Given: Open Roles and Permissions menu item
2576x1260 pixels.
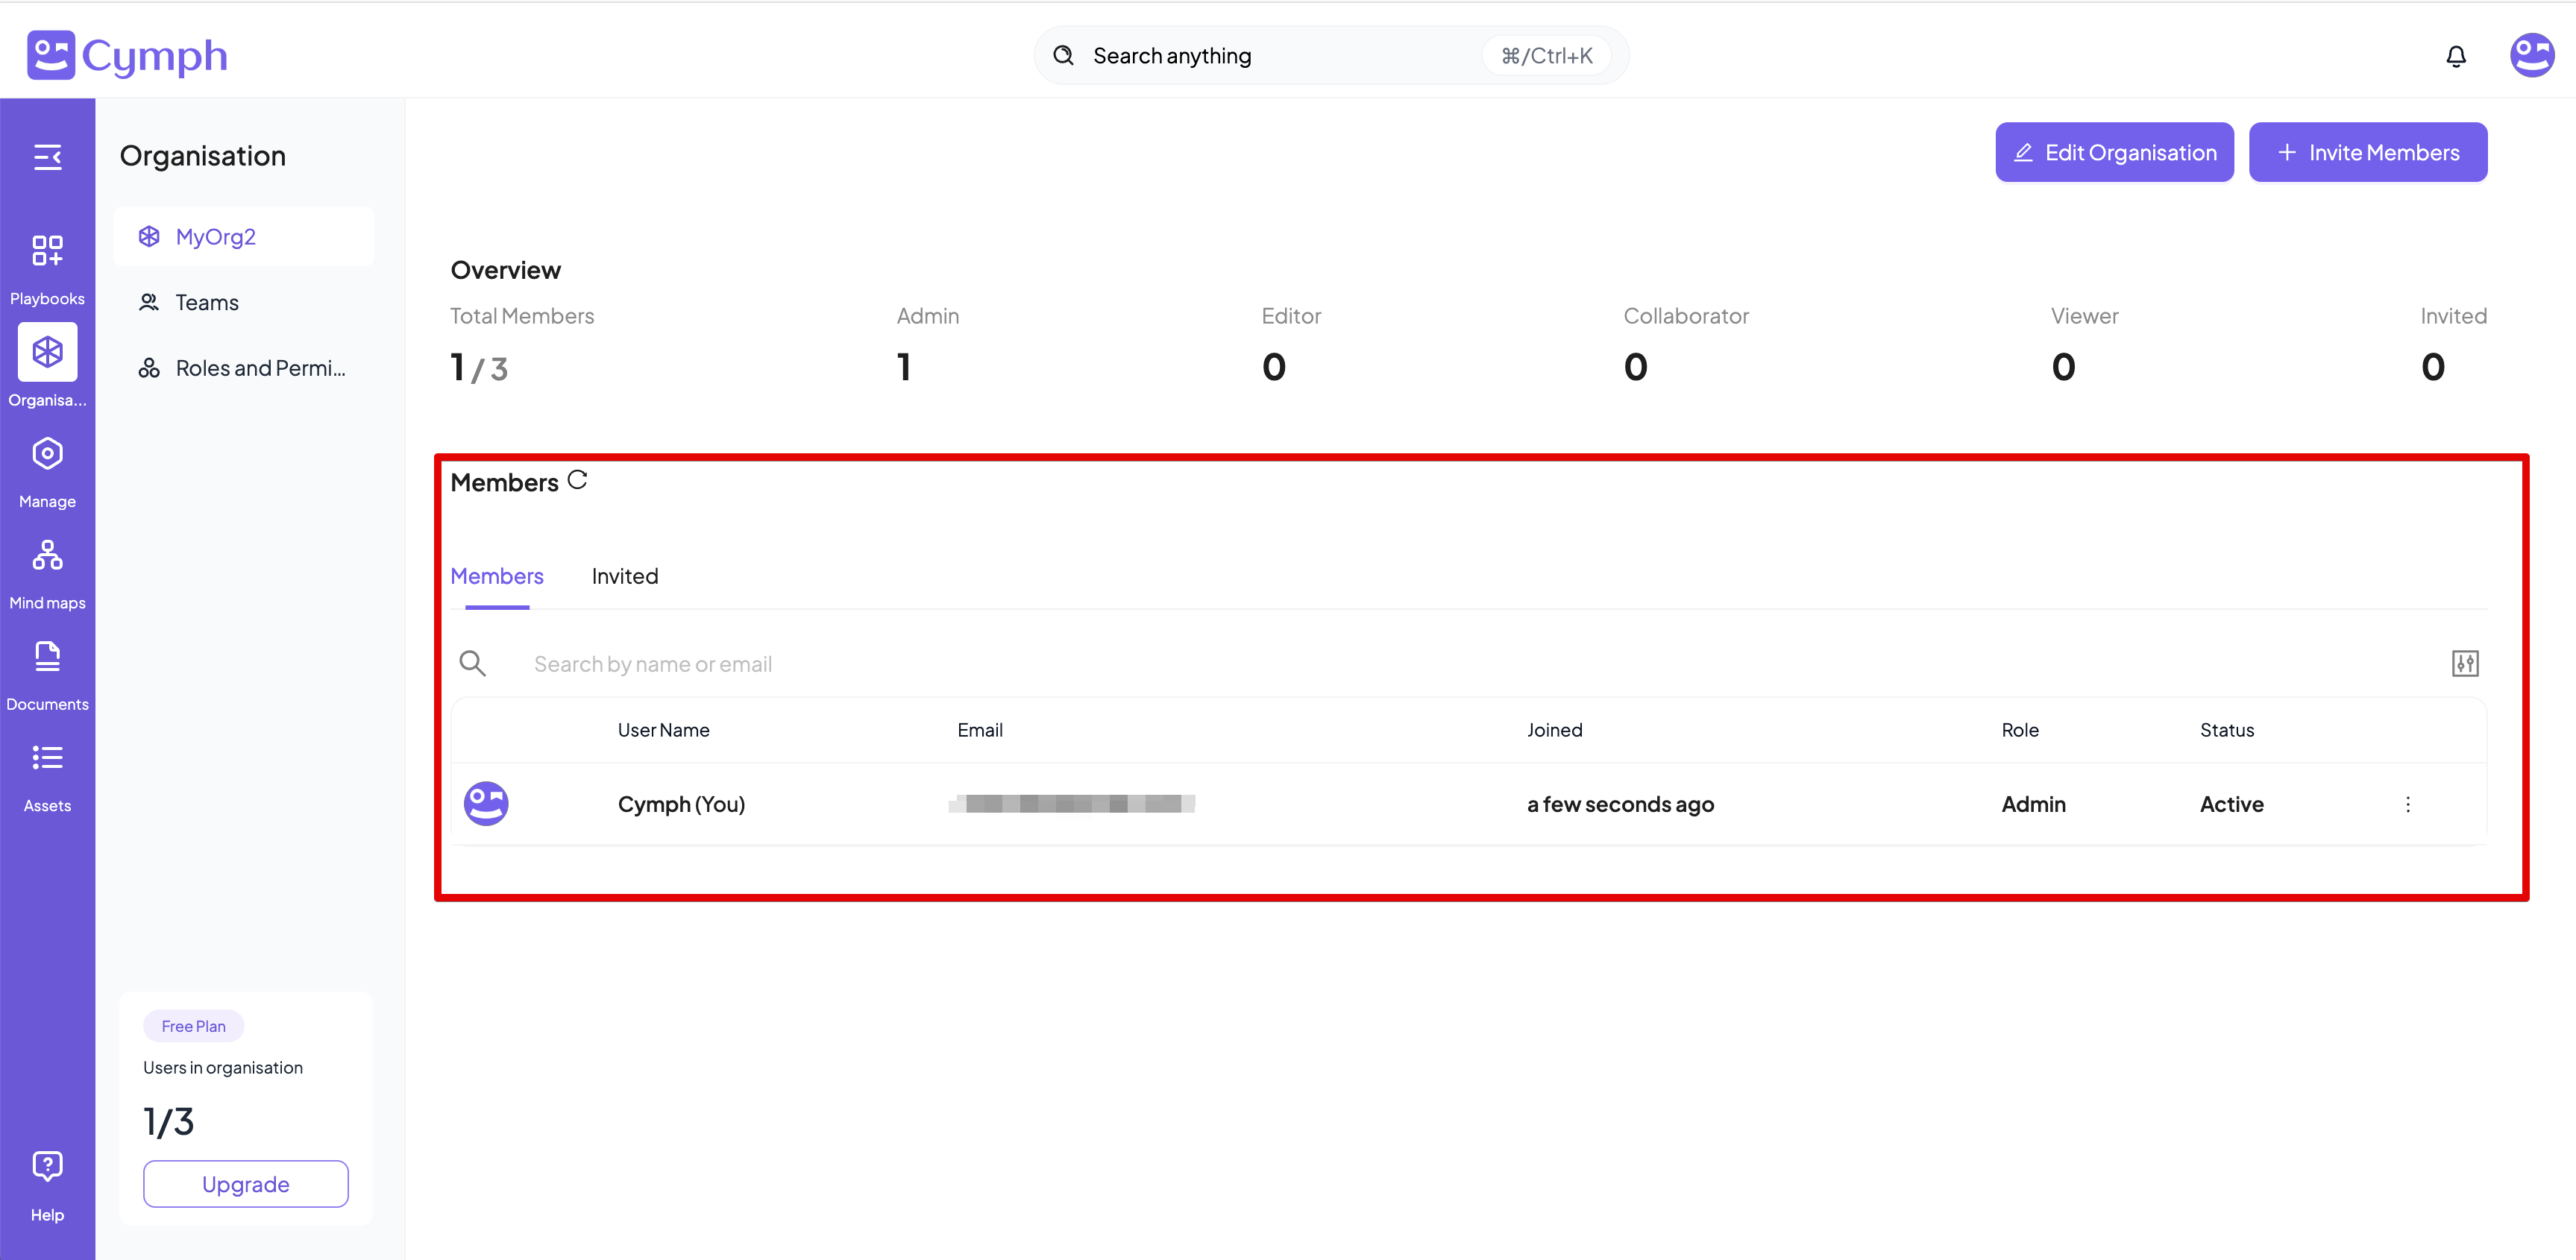Looking at the screenshot, I should 260,368.
